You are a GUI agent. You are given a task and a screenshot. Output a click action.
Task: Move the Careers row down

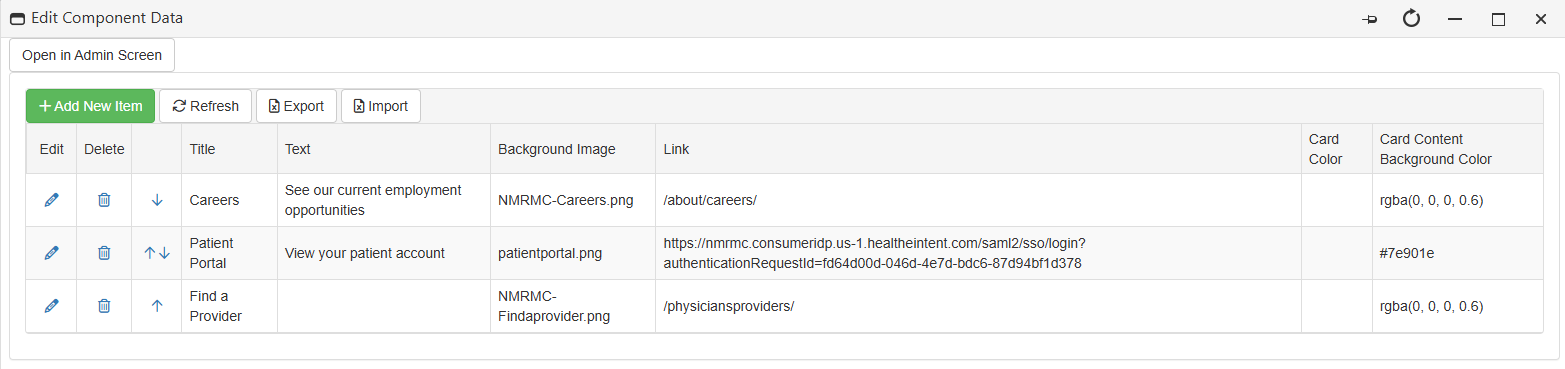pyautogui.click(x=157, y=200)
